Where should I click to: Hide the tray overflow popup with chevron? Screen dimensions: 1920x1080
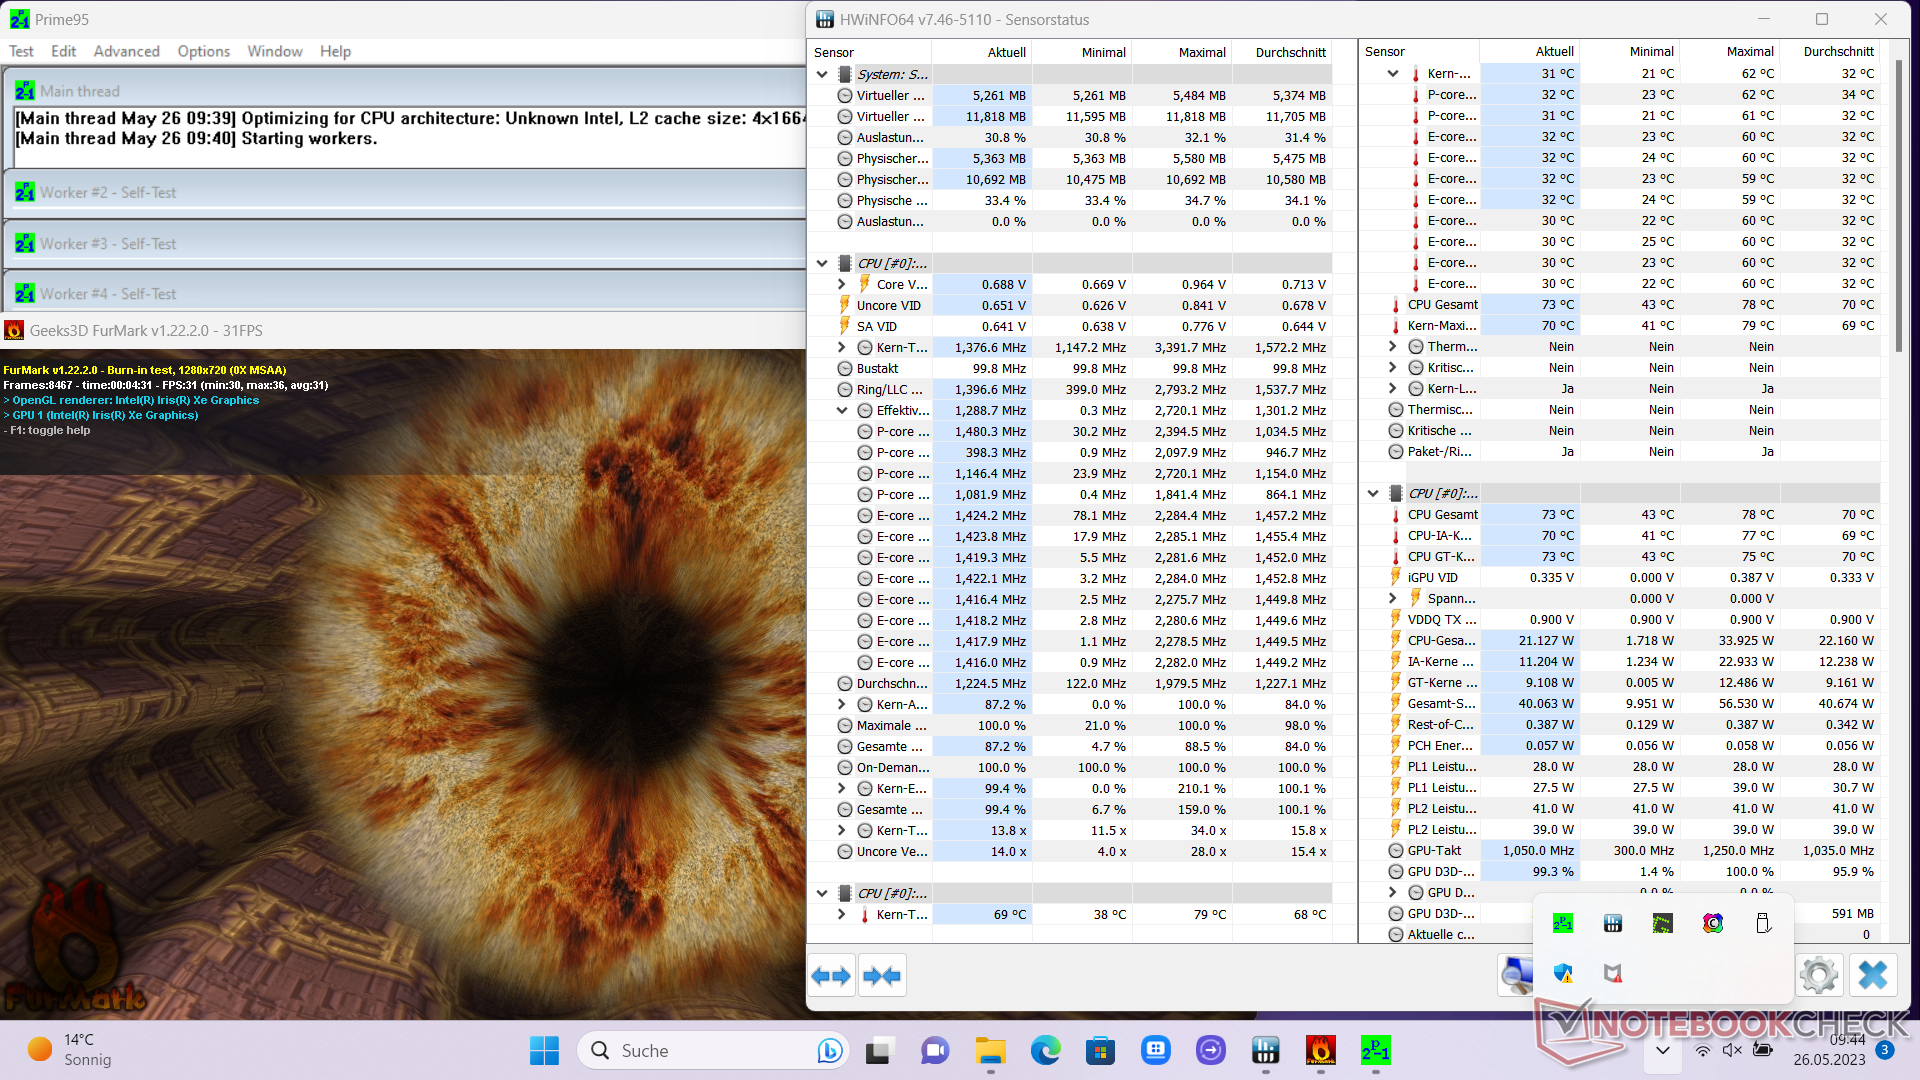point(1662,1050)
